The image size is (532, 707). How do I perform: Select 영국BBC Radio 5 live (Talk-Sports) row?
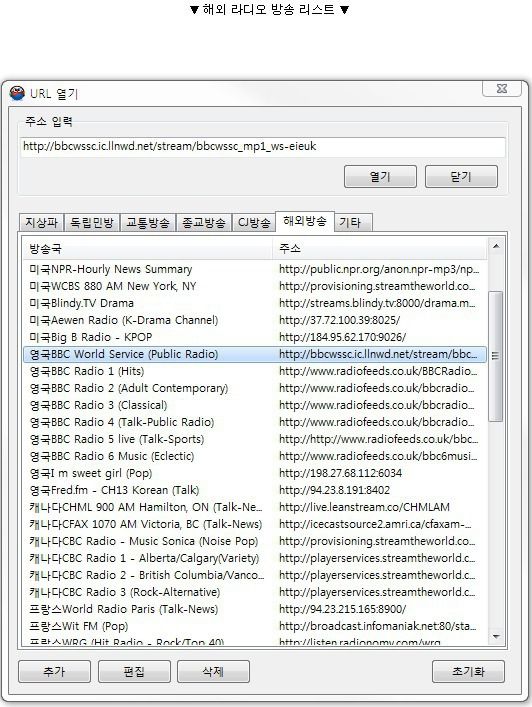tap(255, 439)
